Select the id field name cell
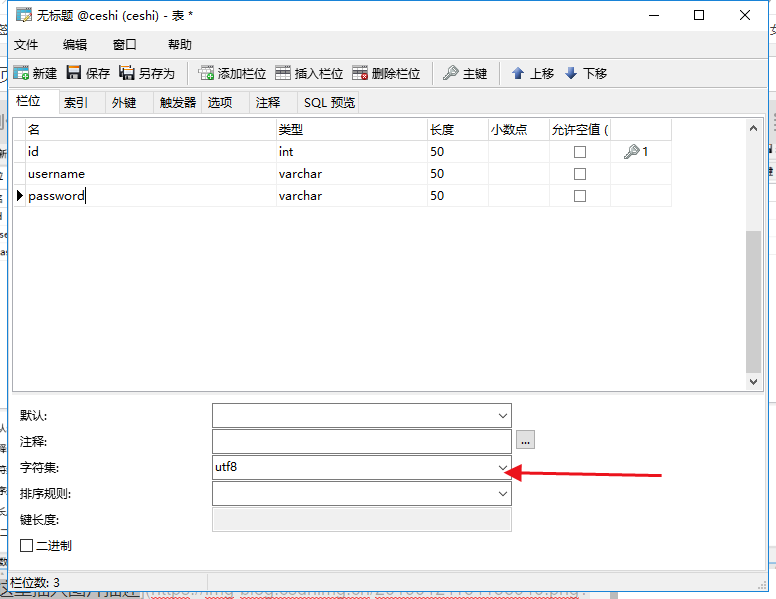The width and height of the screenshot is (776, 599). pyautogui.click(x=151, y=151)
